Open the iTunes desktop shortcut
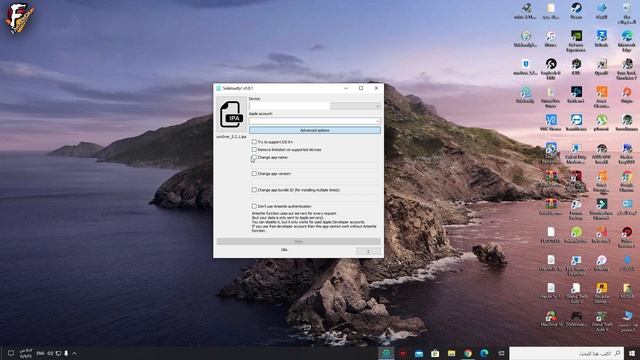The height and width of the screenshot is (360, 640). [551, 39]
